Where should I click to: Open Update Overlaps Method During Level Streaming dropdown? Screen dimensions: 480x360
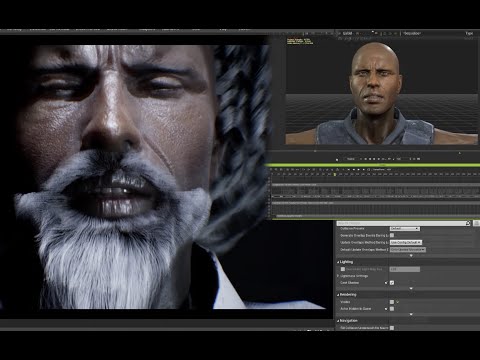(x=406, y=242)
